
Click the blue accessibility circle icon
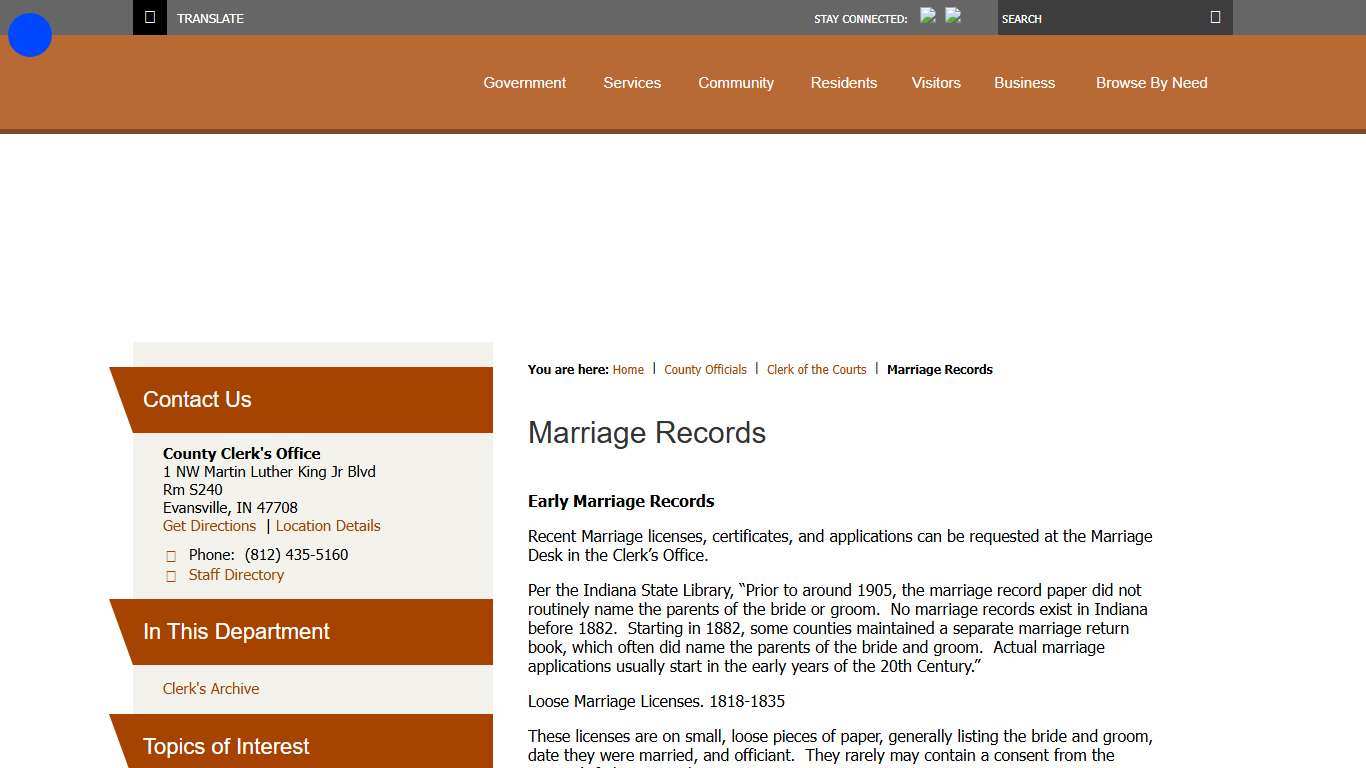(x=29, y=34)
